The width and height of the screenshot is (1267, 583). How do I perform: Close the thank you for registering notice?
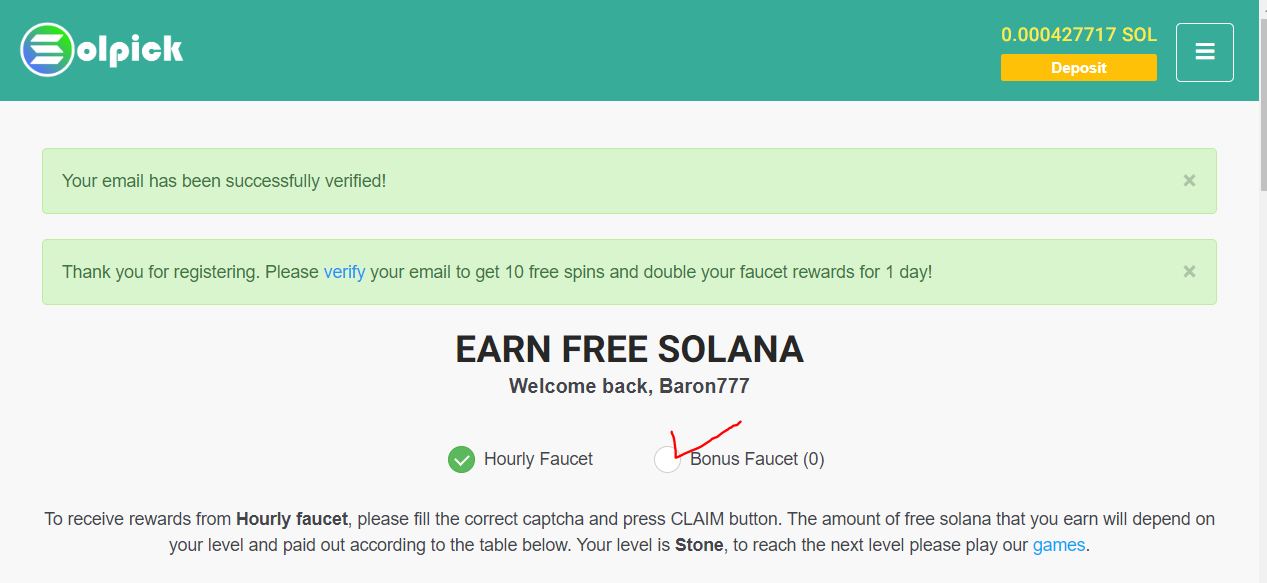1189,271
